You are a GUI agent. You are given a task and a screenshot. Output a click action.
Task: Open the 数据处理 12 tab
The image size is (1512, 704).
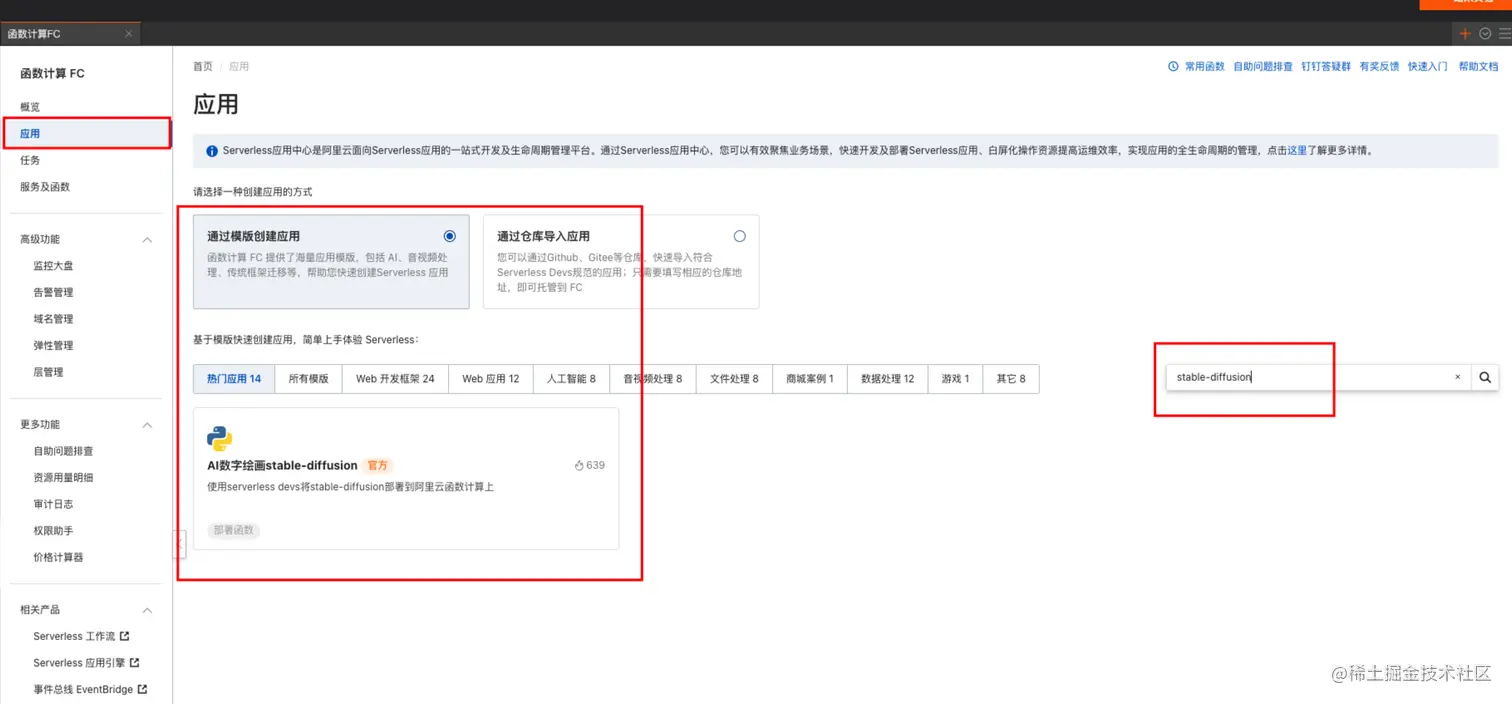pos(888,379)
